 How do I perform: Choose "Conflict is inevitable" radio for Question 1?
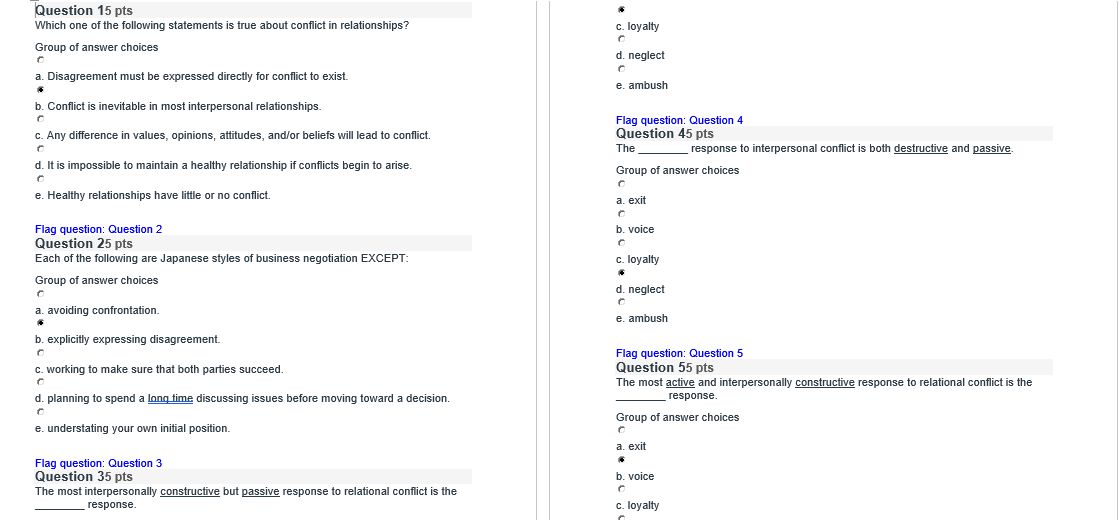39,90
